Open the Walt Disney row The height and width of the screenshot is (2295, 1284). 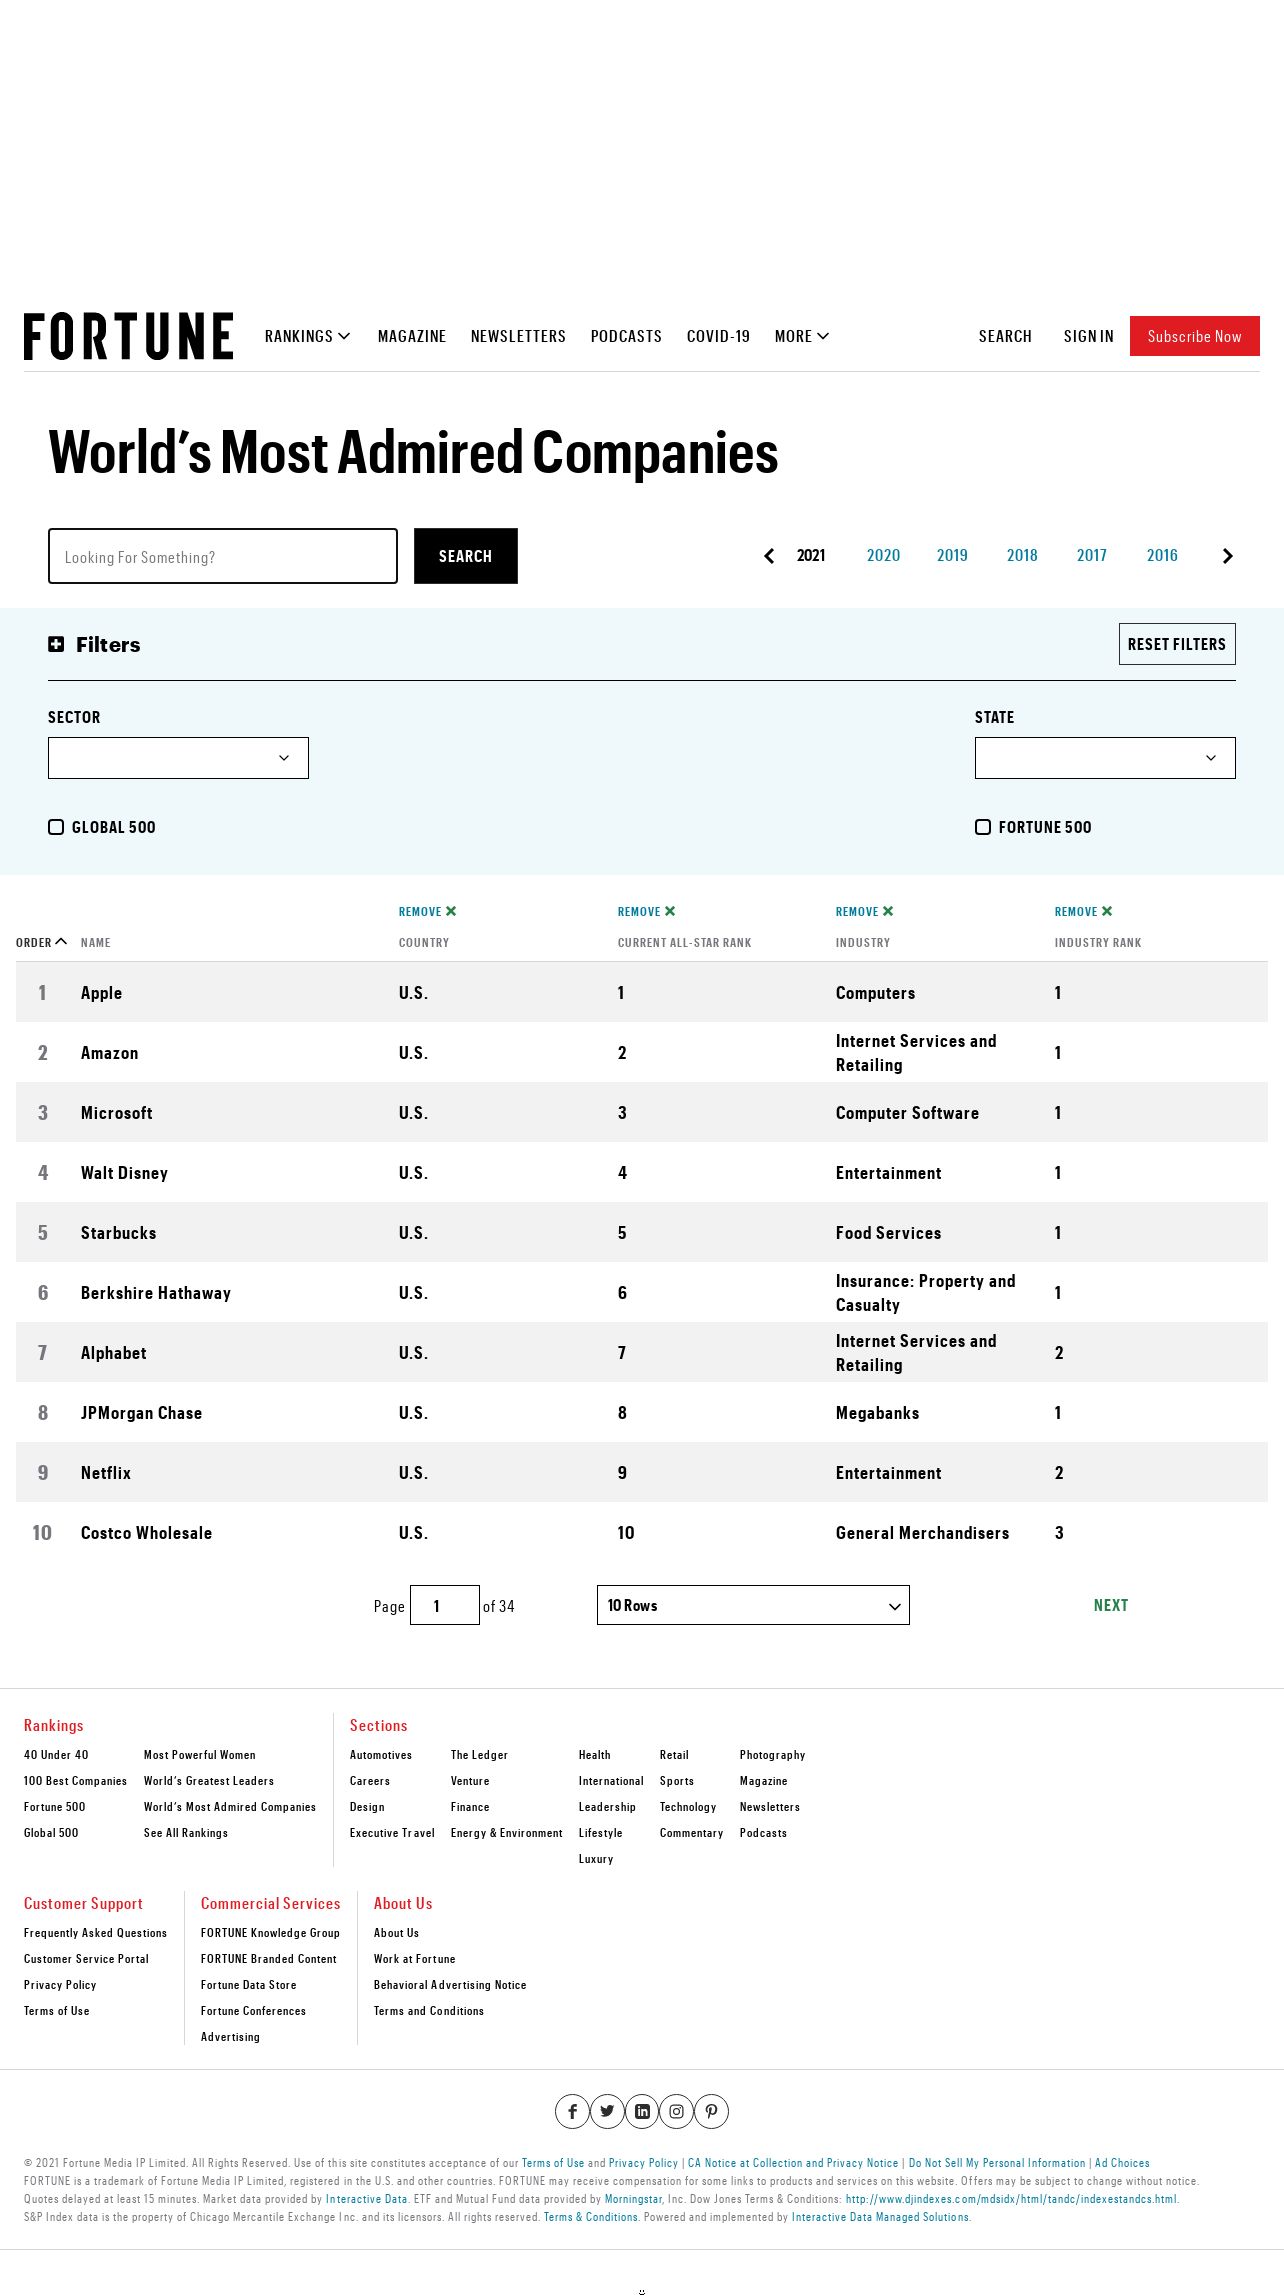(x=642, y=1172)
